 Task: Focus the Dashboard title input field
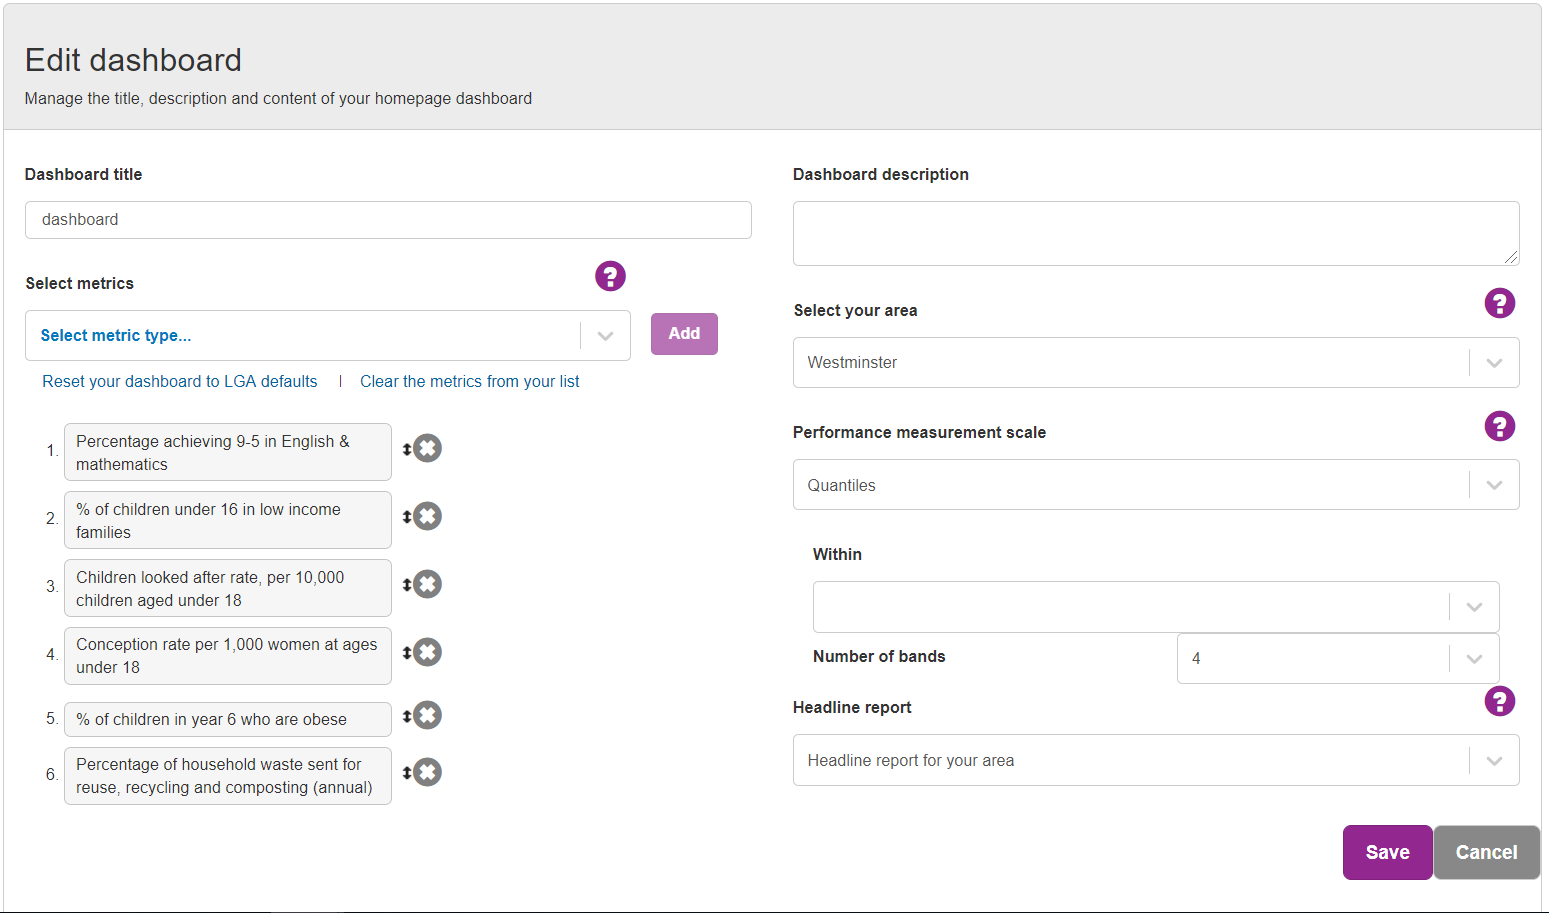(388, 220)
